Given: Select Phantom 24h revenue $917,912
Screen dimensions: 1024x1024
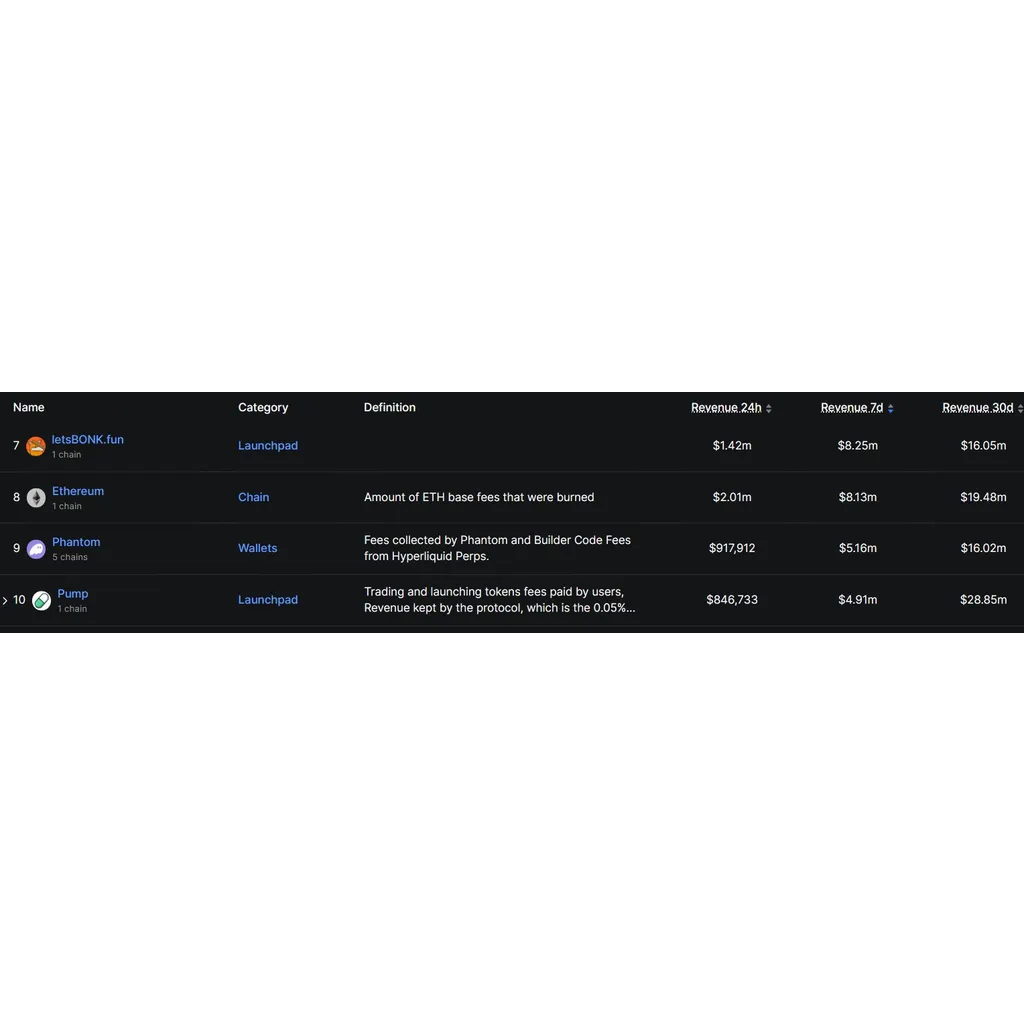Looking at the screenshot, I should pos(732,548).
